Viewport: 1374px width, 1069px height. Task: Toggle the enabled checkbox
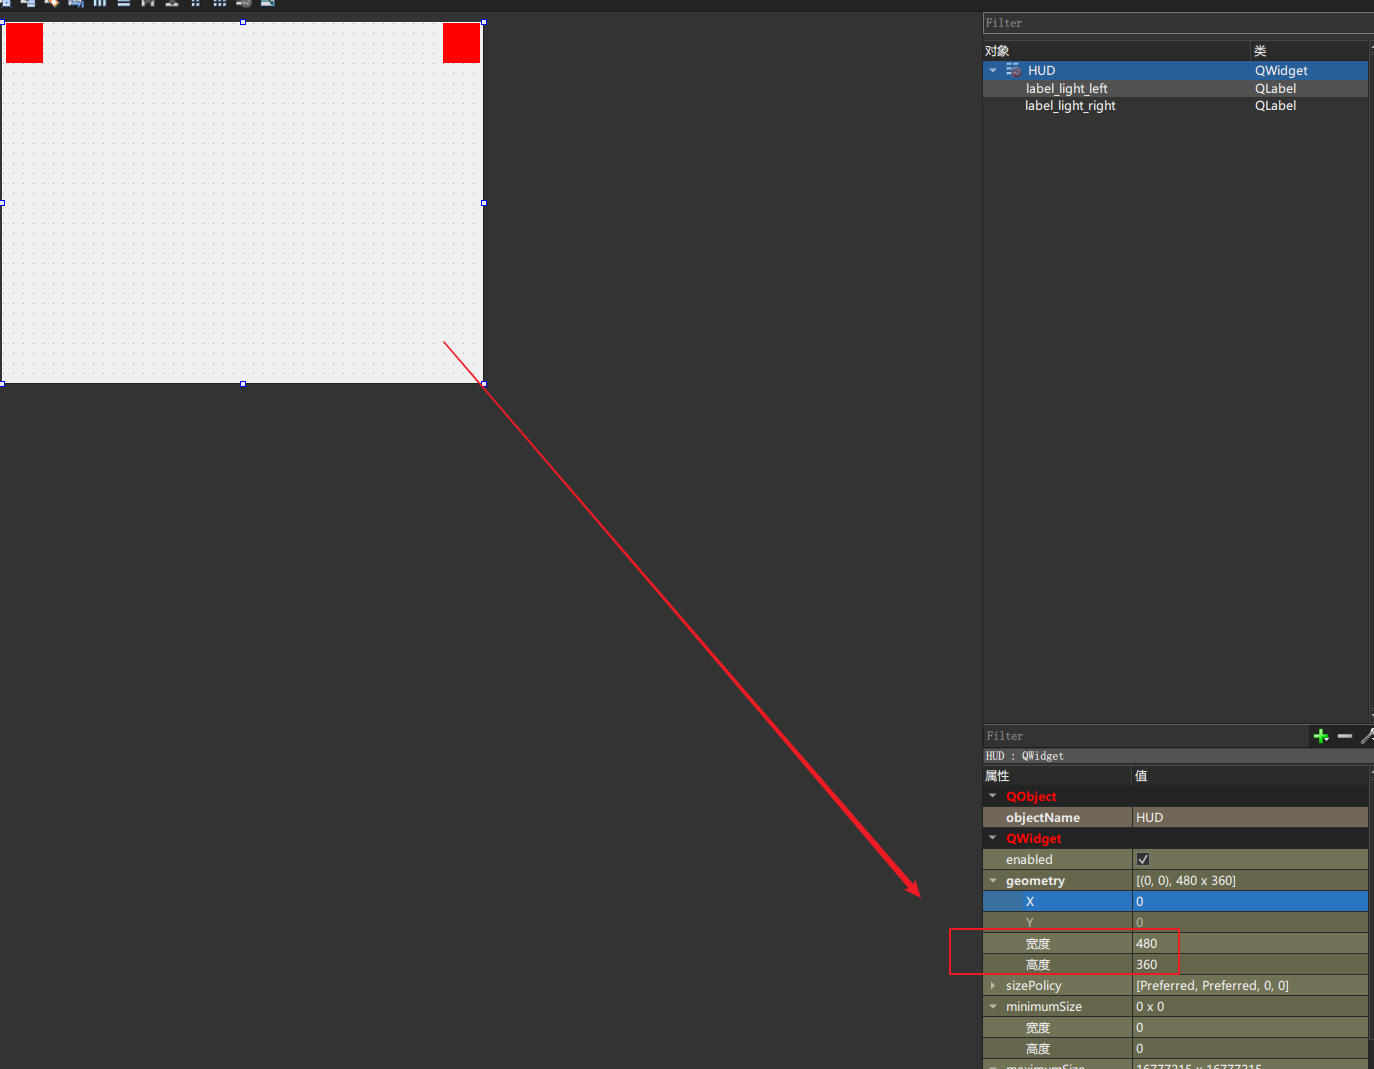(x=1143, y=859)
